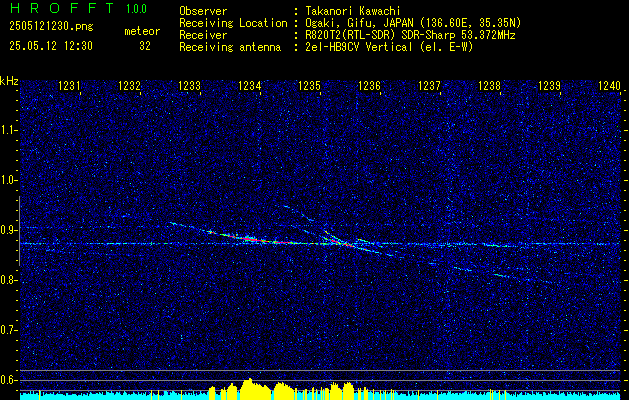Click the kHz axis unit label
This screenshot has height=400, width=629.
click(9, 81)
